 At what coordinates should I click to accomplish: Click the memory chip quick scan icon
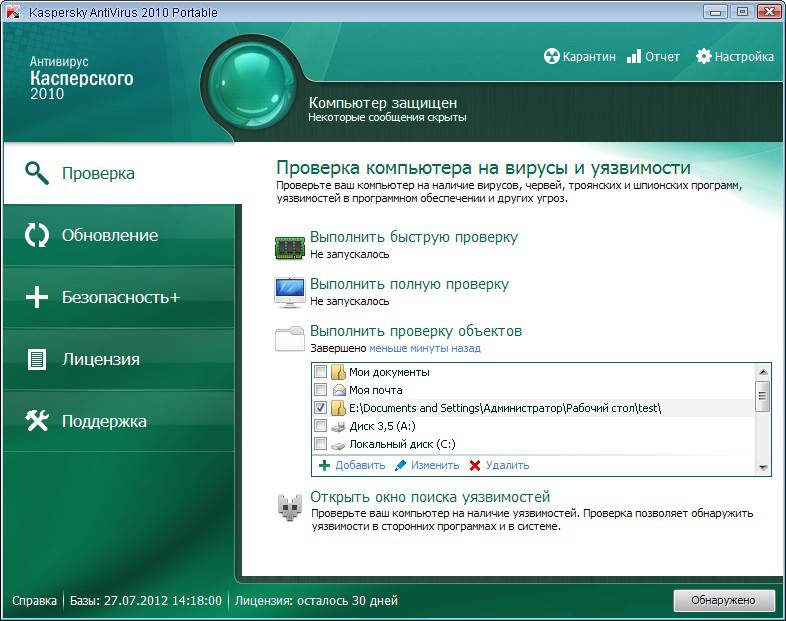pyautogui.click(x=290, y=248)
